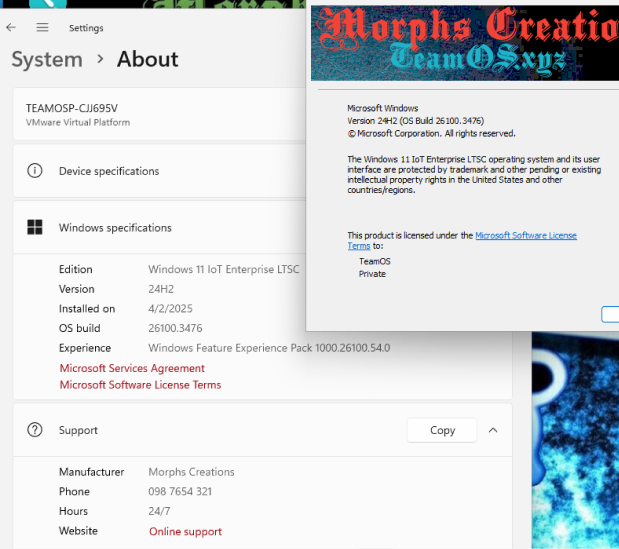The height and width of the screenshot is (549, 619).
Task: Click the TeamOS licensee name in dialog
Action: pyautogui.click(x=375, y=261)
